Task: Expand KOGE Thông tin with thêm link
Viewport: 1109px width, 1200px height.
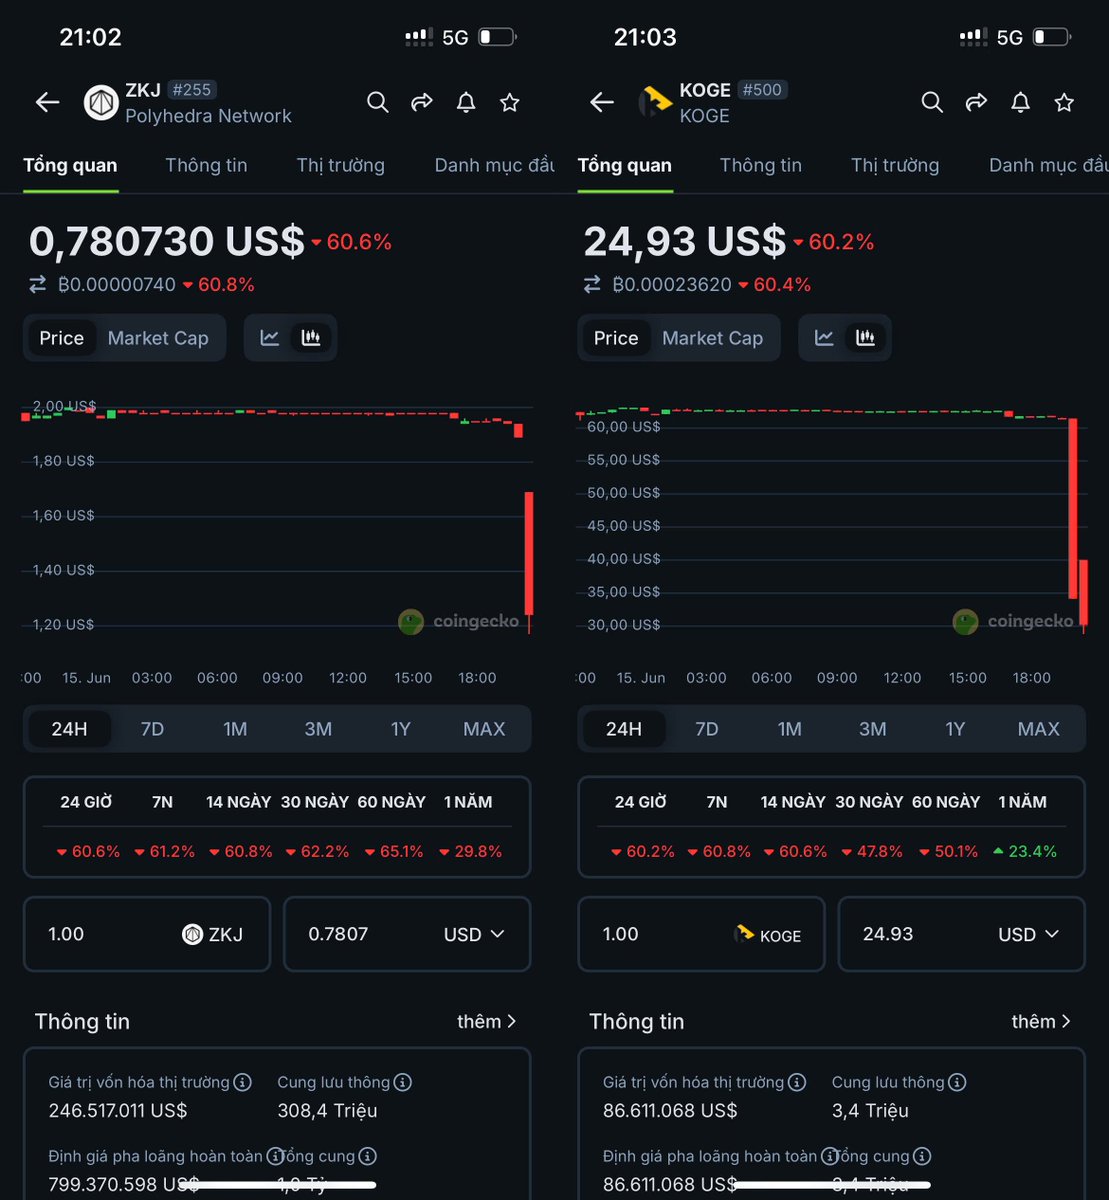Action: point(1041,1021)
